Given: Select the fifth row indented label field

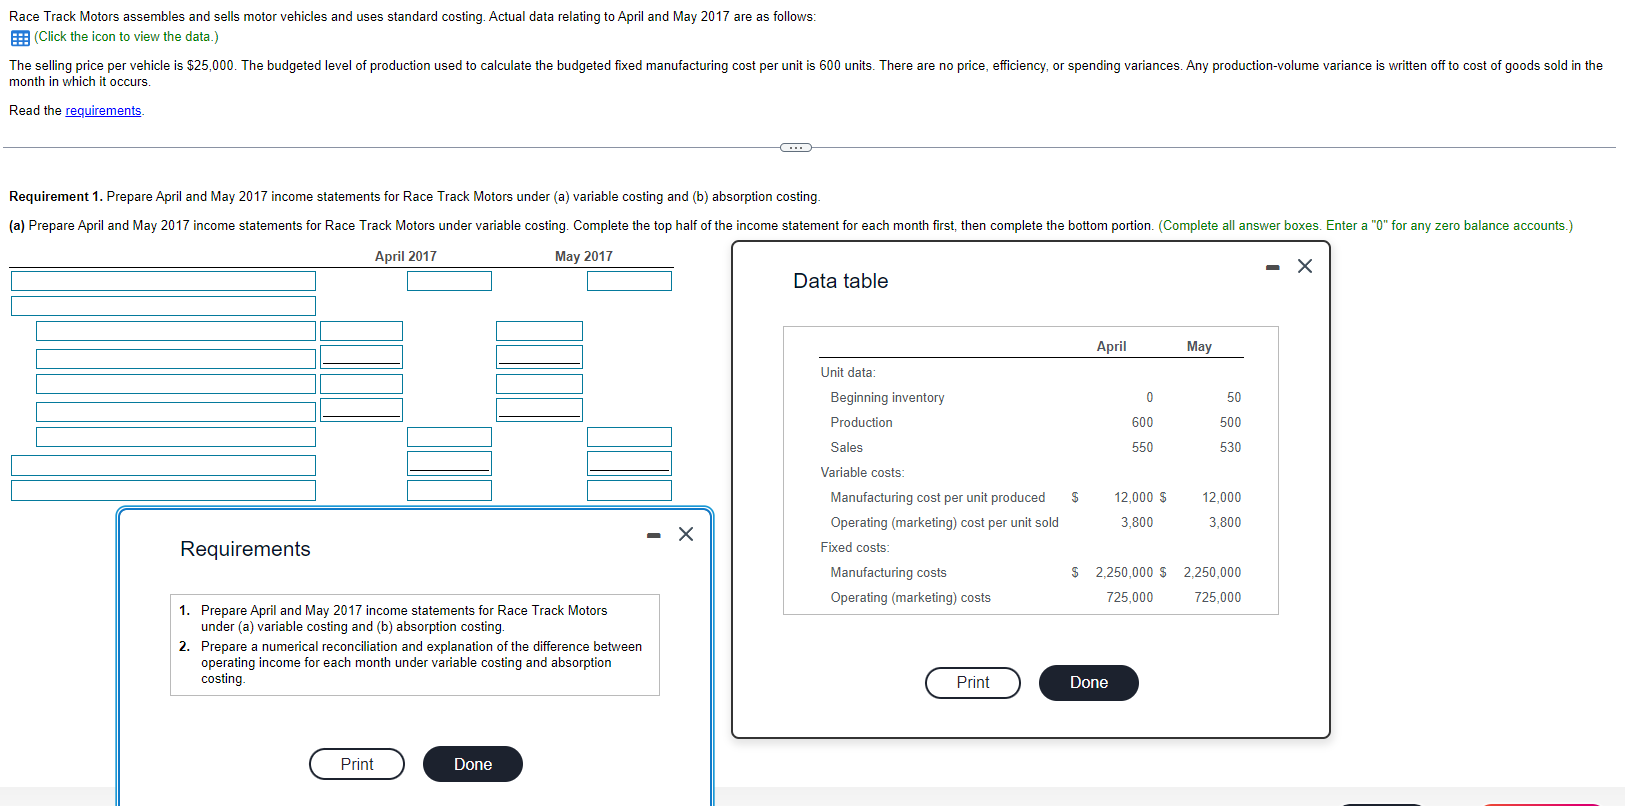Looking at the screenshot, I should (x=176, y=384).
